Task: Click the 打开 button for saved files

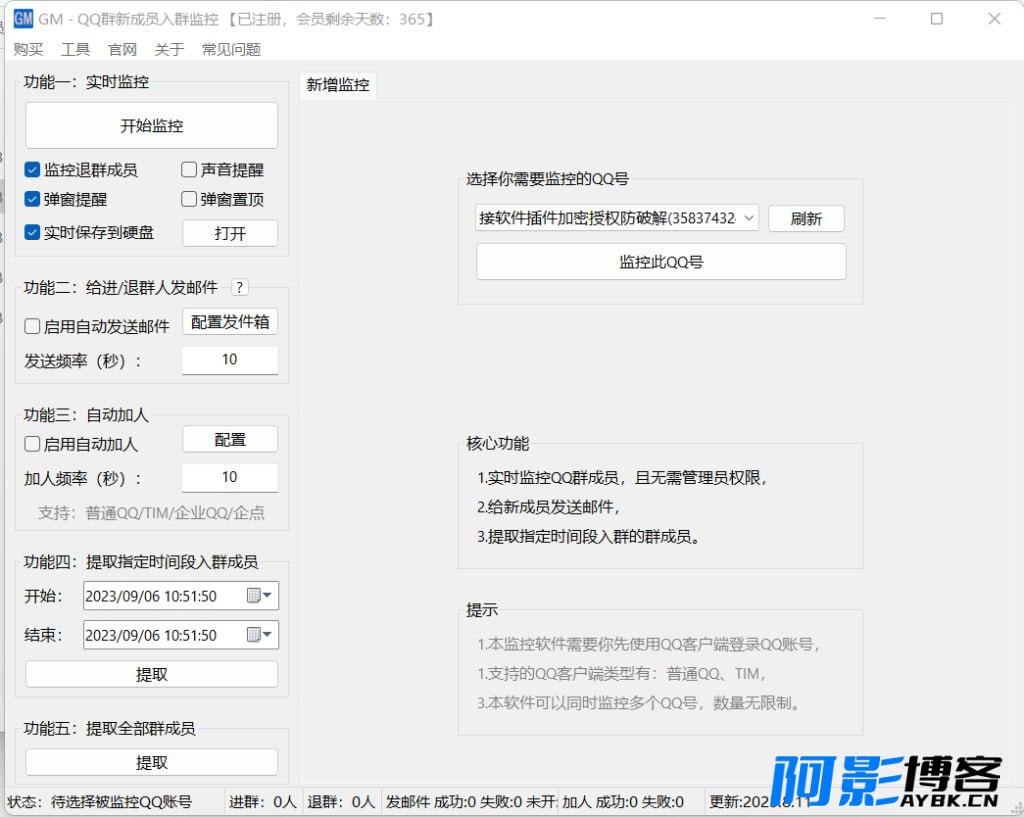Action: pyautogui.click(x=230, y=233)
